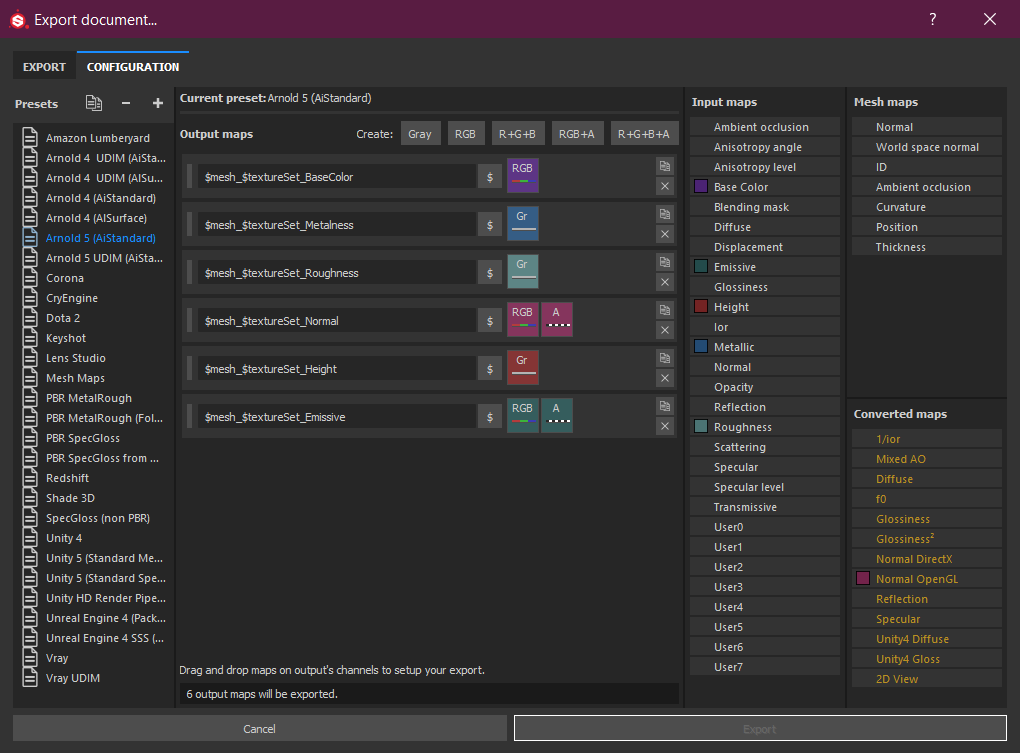The image size is (1020, 753).
Task: Select the Arnold 4 (AISurface) preset
Action: pyautogui.click(x=94, y=218)
